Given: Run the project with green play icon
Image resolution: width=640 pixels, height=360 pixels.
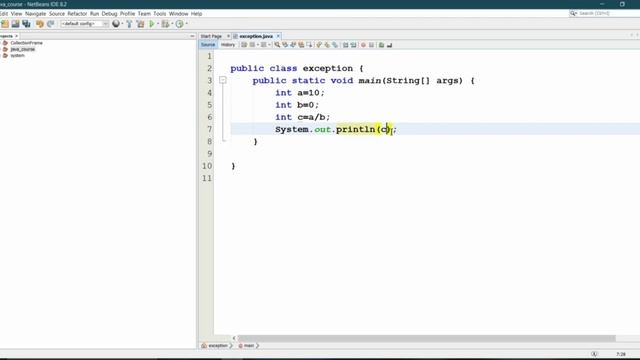Looking at the screenshot, I should [x=152, y=24].
